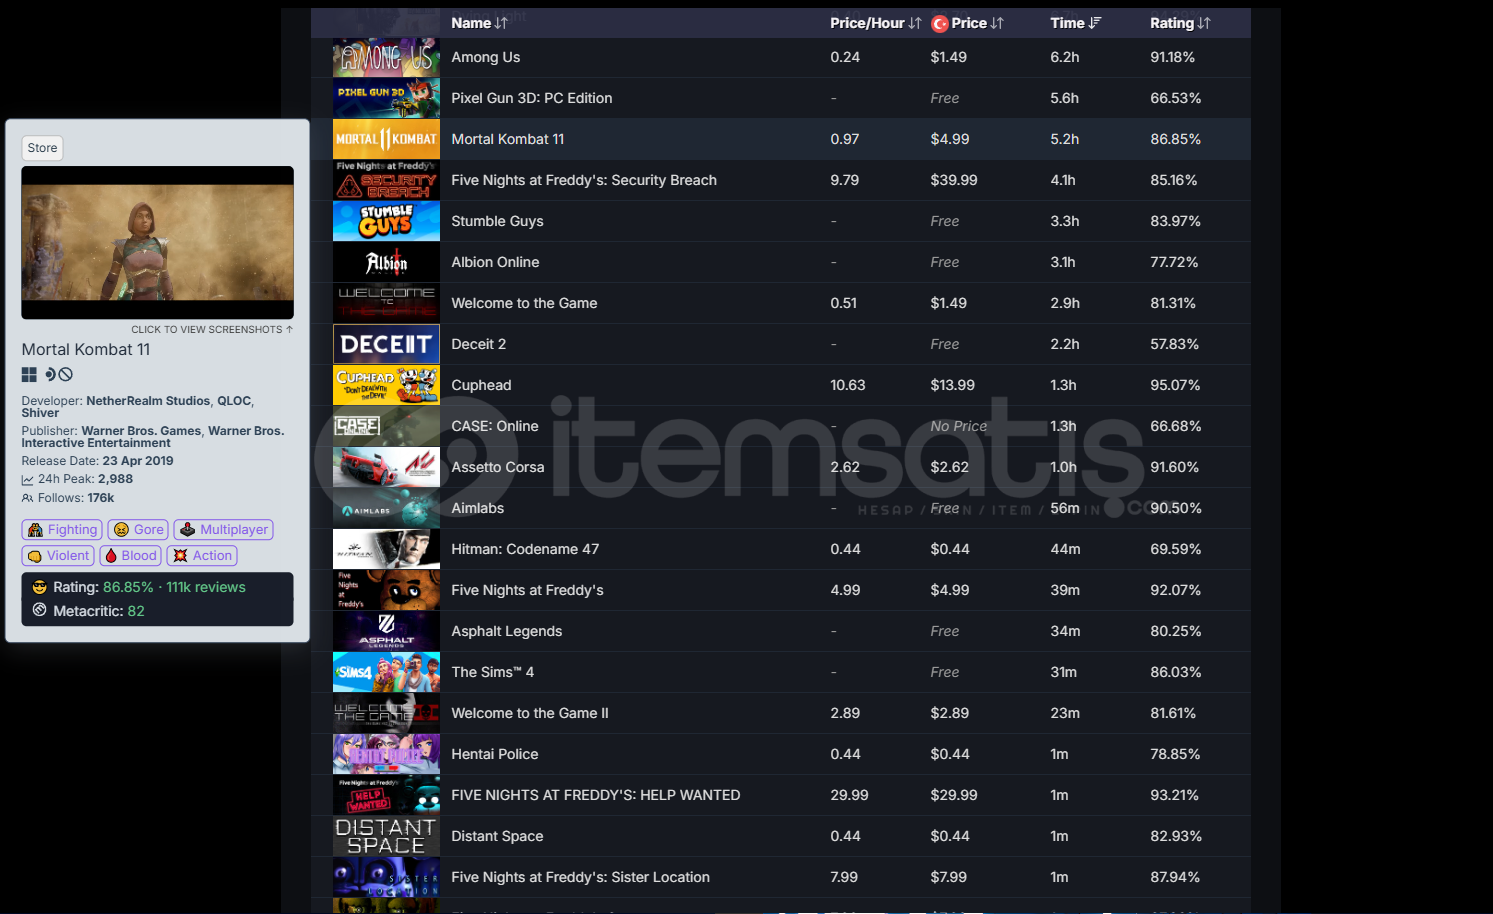This screenshot has width=1493, height=914.
Task: Click the sunglasses emoji beside Rating
Action: (40, 587)
